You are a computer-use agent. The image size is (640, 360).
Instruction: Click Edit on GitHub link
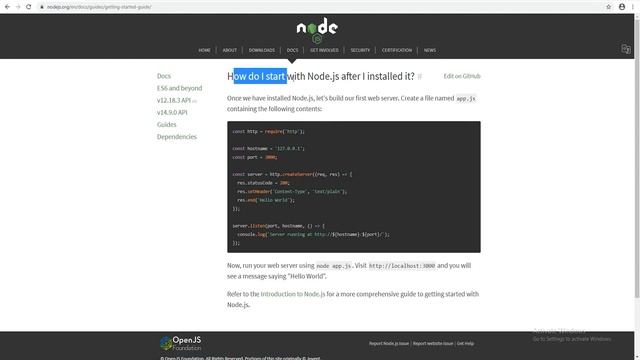pyautogui.click(x=462, y=76)
